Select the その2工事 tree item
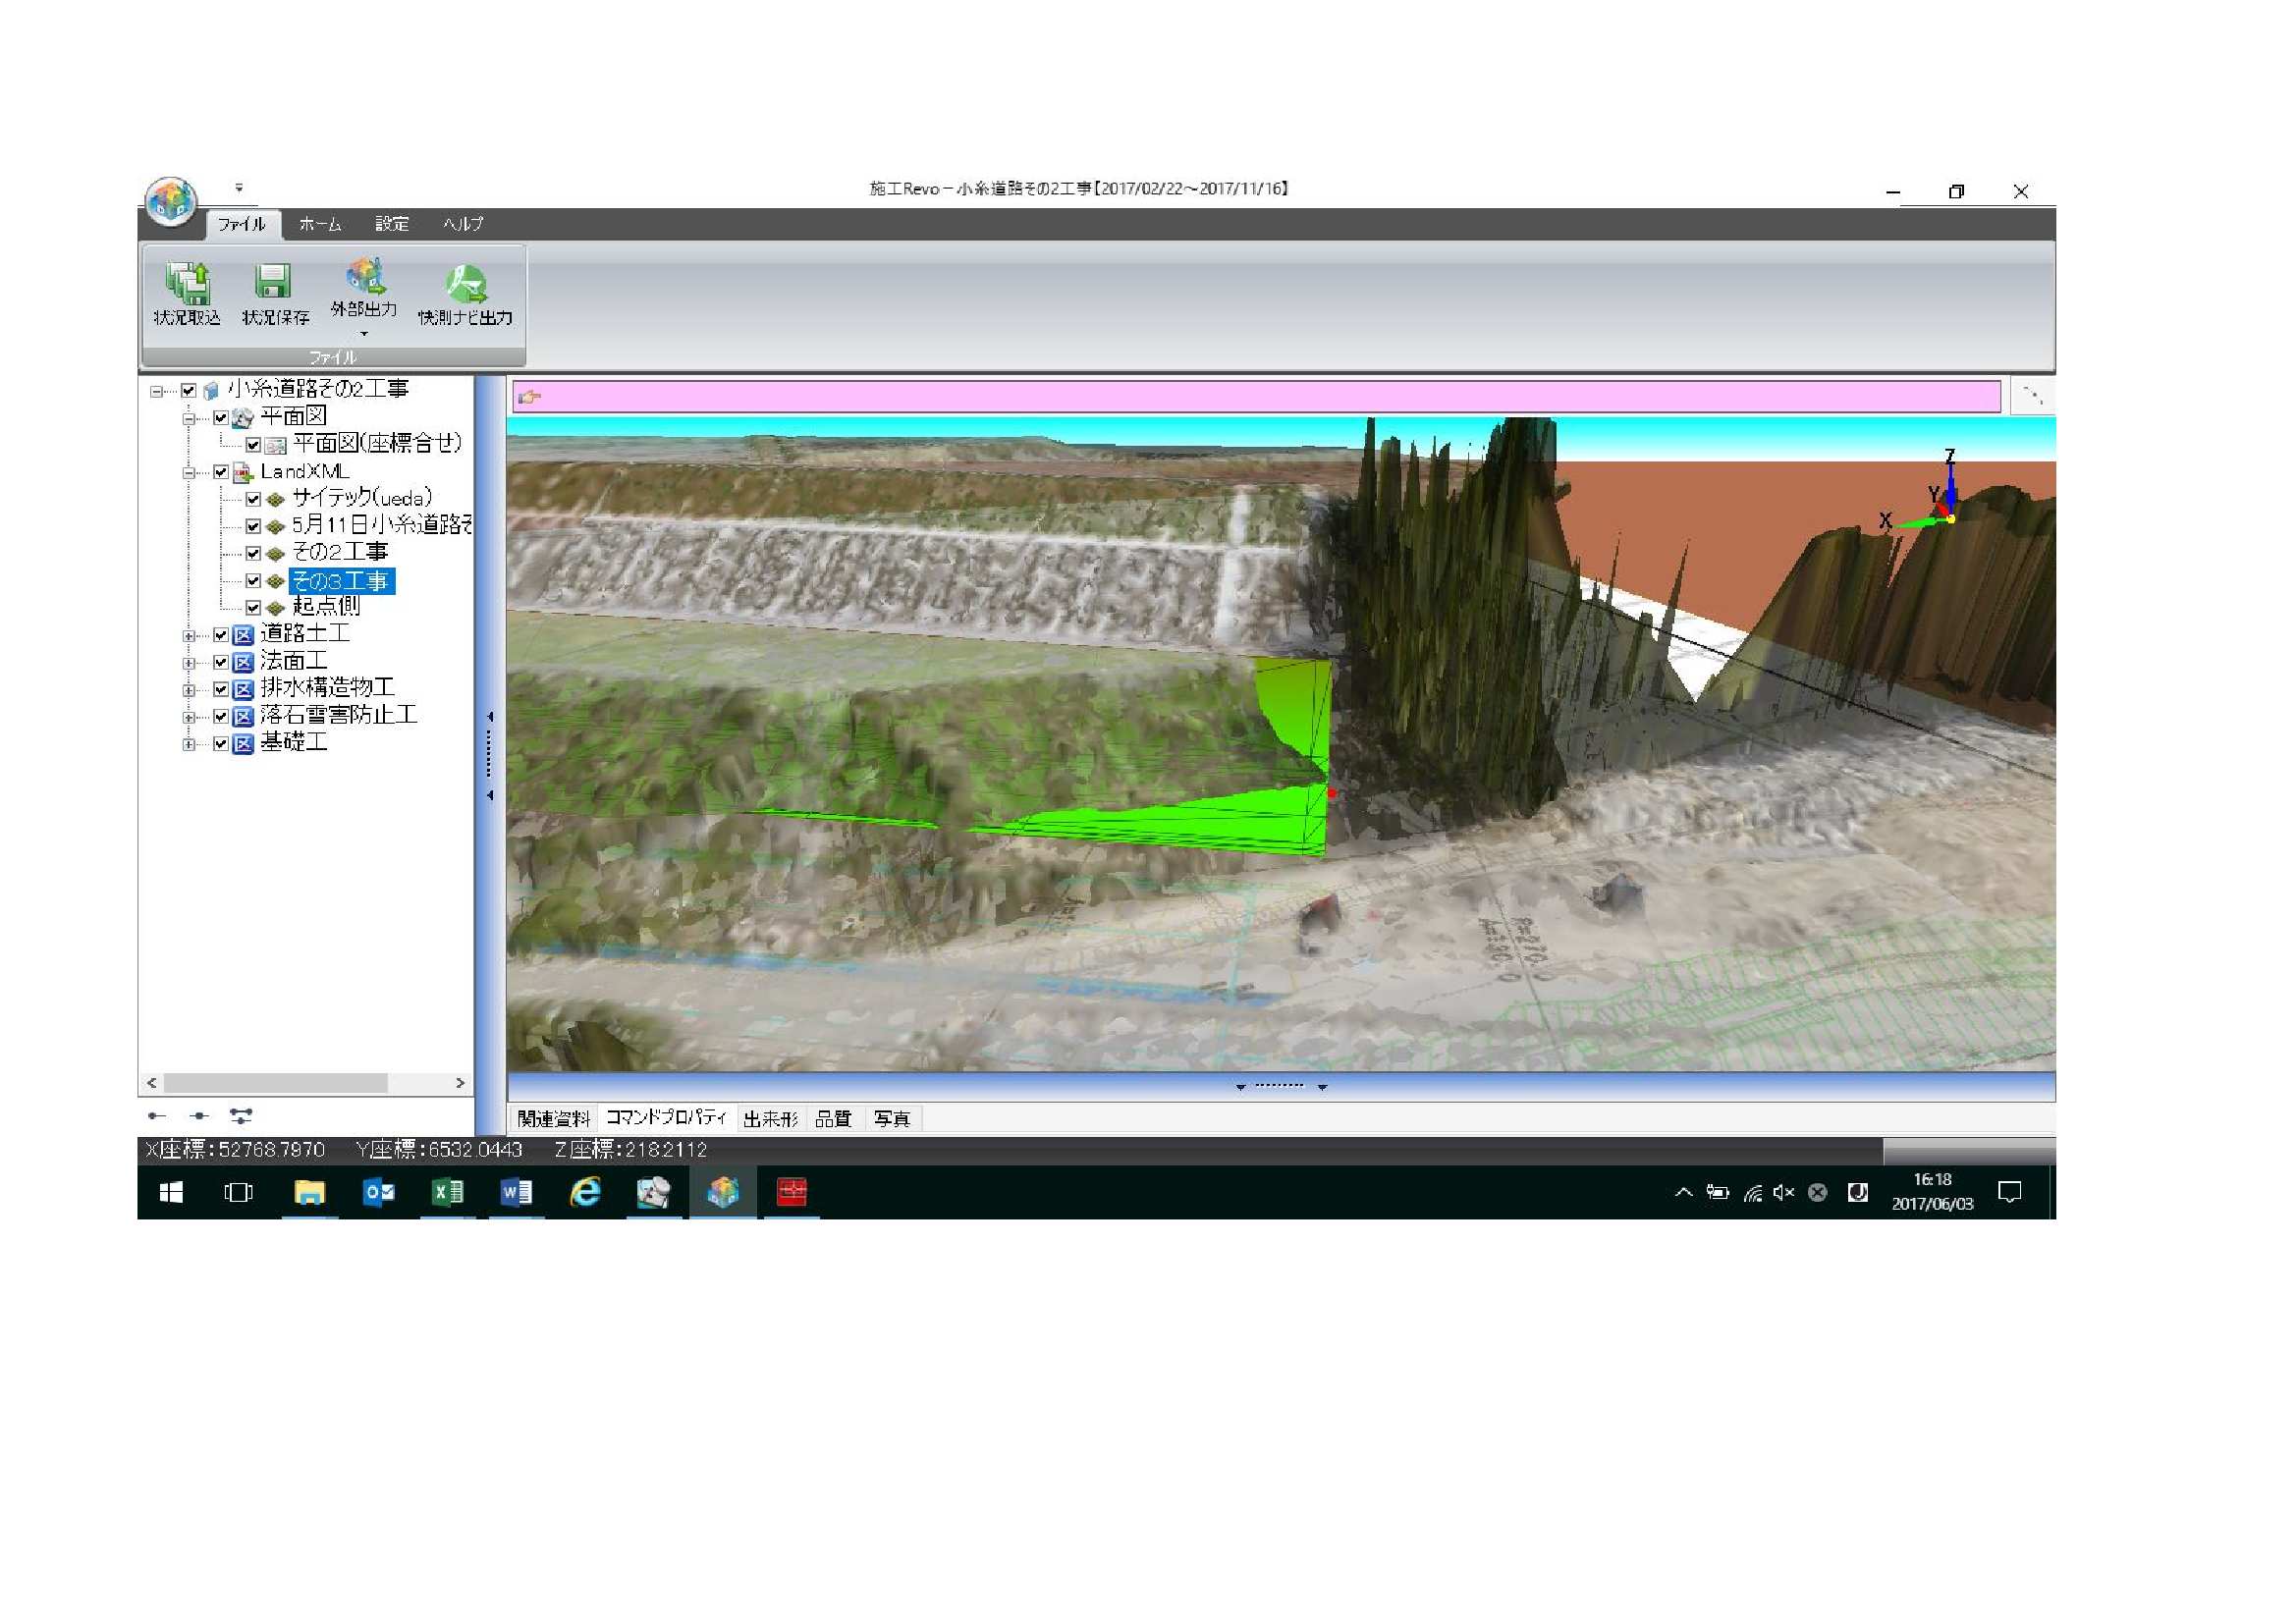Viewport: 2296px width, 1623px height. tap(339, 552)
